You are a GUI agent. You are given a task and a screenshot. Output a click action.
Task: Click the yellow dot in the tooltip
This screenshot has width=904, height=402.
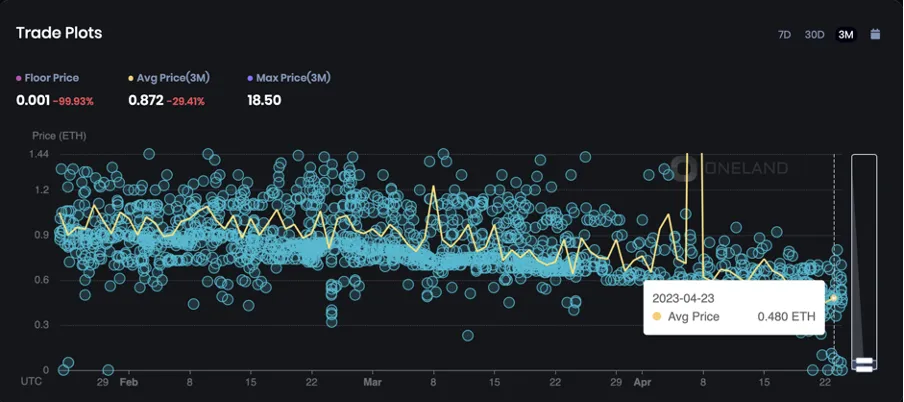pyautogui.click(x=657, y=317)
